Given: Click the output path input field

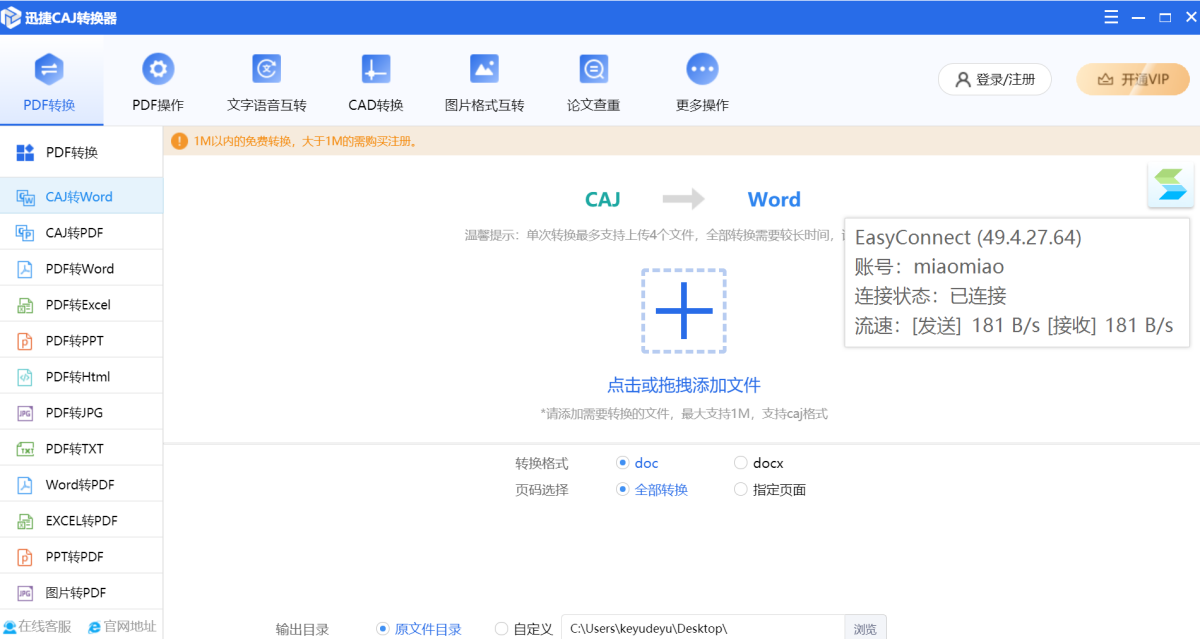Looking at the screenshot, I should tap(702, 629).
